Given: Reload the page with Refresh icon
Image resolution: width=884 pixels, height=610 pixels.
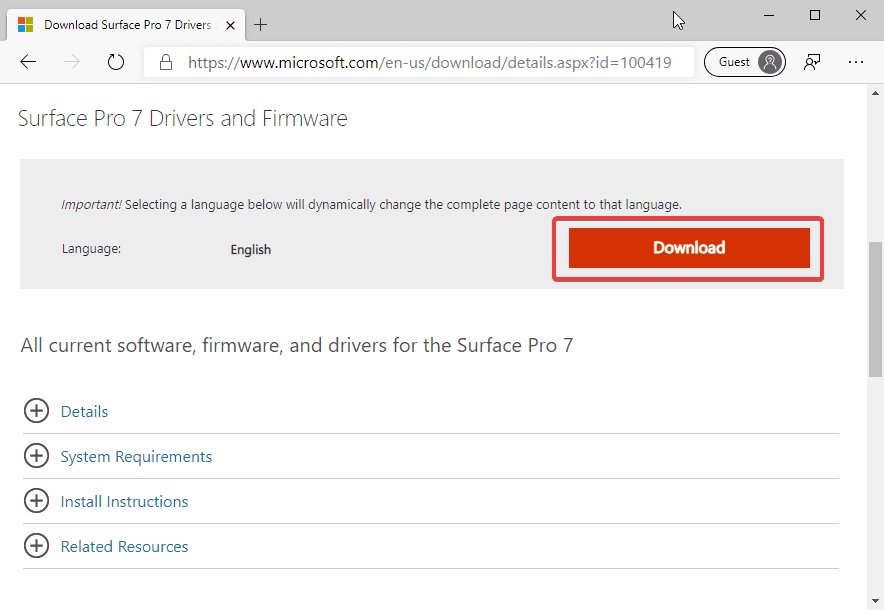Looking at the screenshot, I should click(116, 62).
